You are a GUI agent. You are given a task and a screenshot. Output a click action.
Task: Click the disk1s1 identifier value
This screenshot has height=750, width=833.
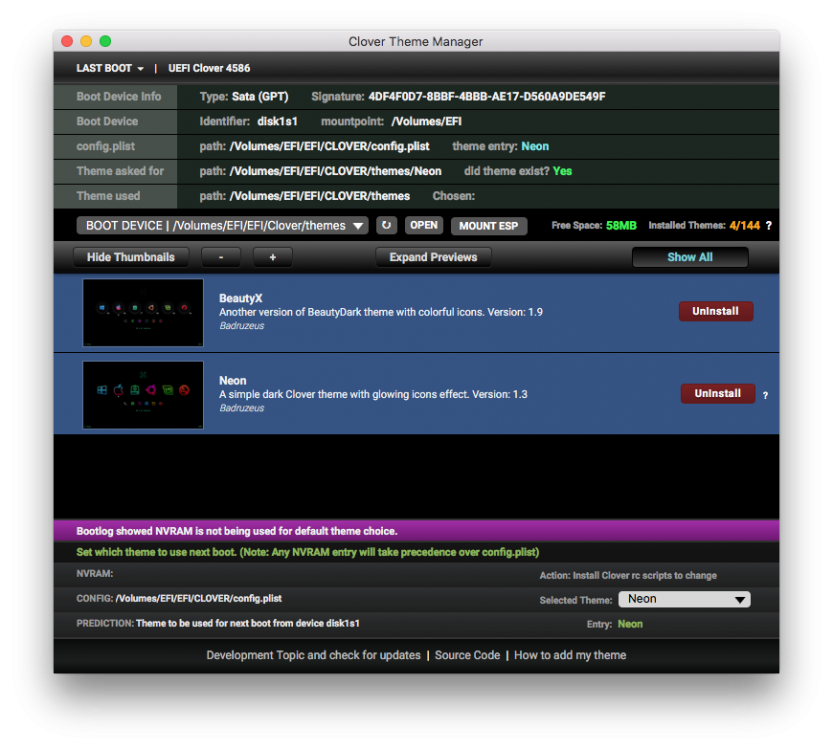(277, 122)
